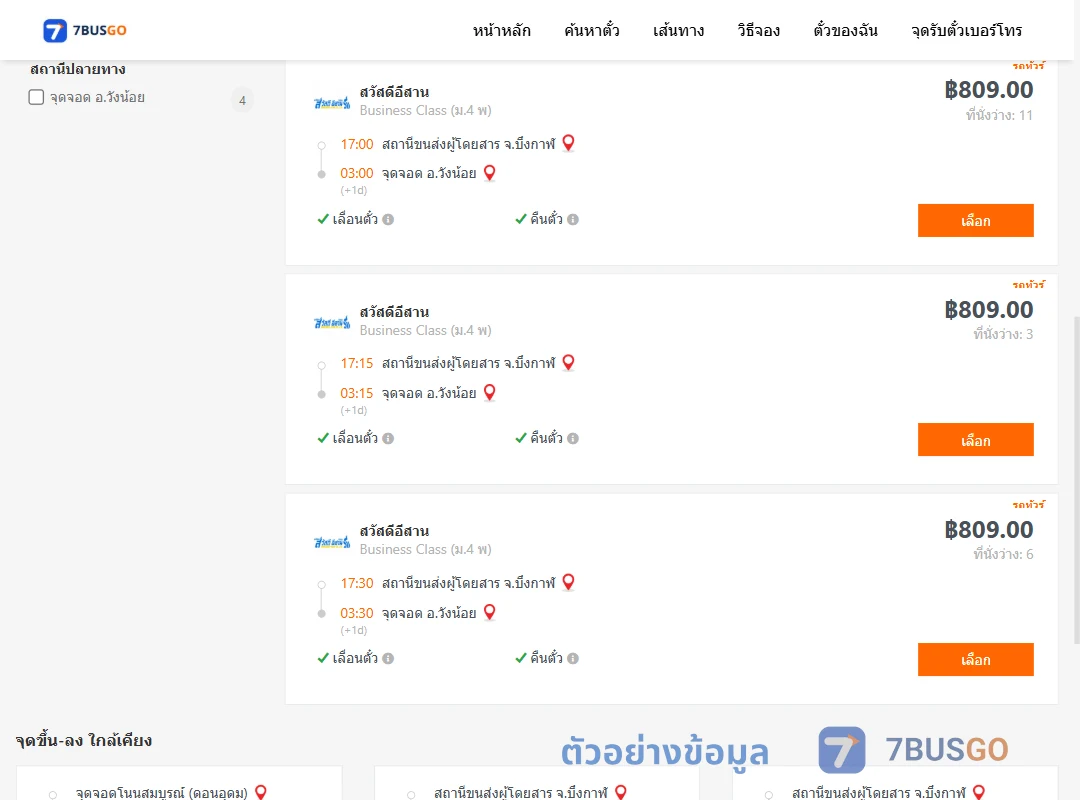Click operator logo on 17:15 trip card
Image resolution: width=1080 pixels, height=800 pixels.
pyautogui.click(x=332, y=322)
